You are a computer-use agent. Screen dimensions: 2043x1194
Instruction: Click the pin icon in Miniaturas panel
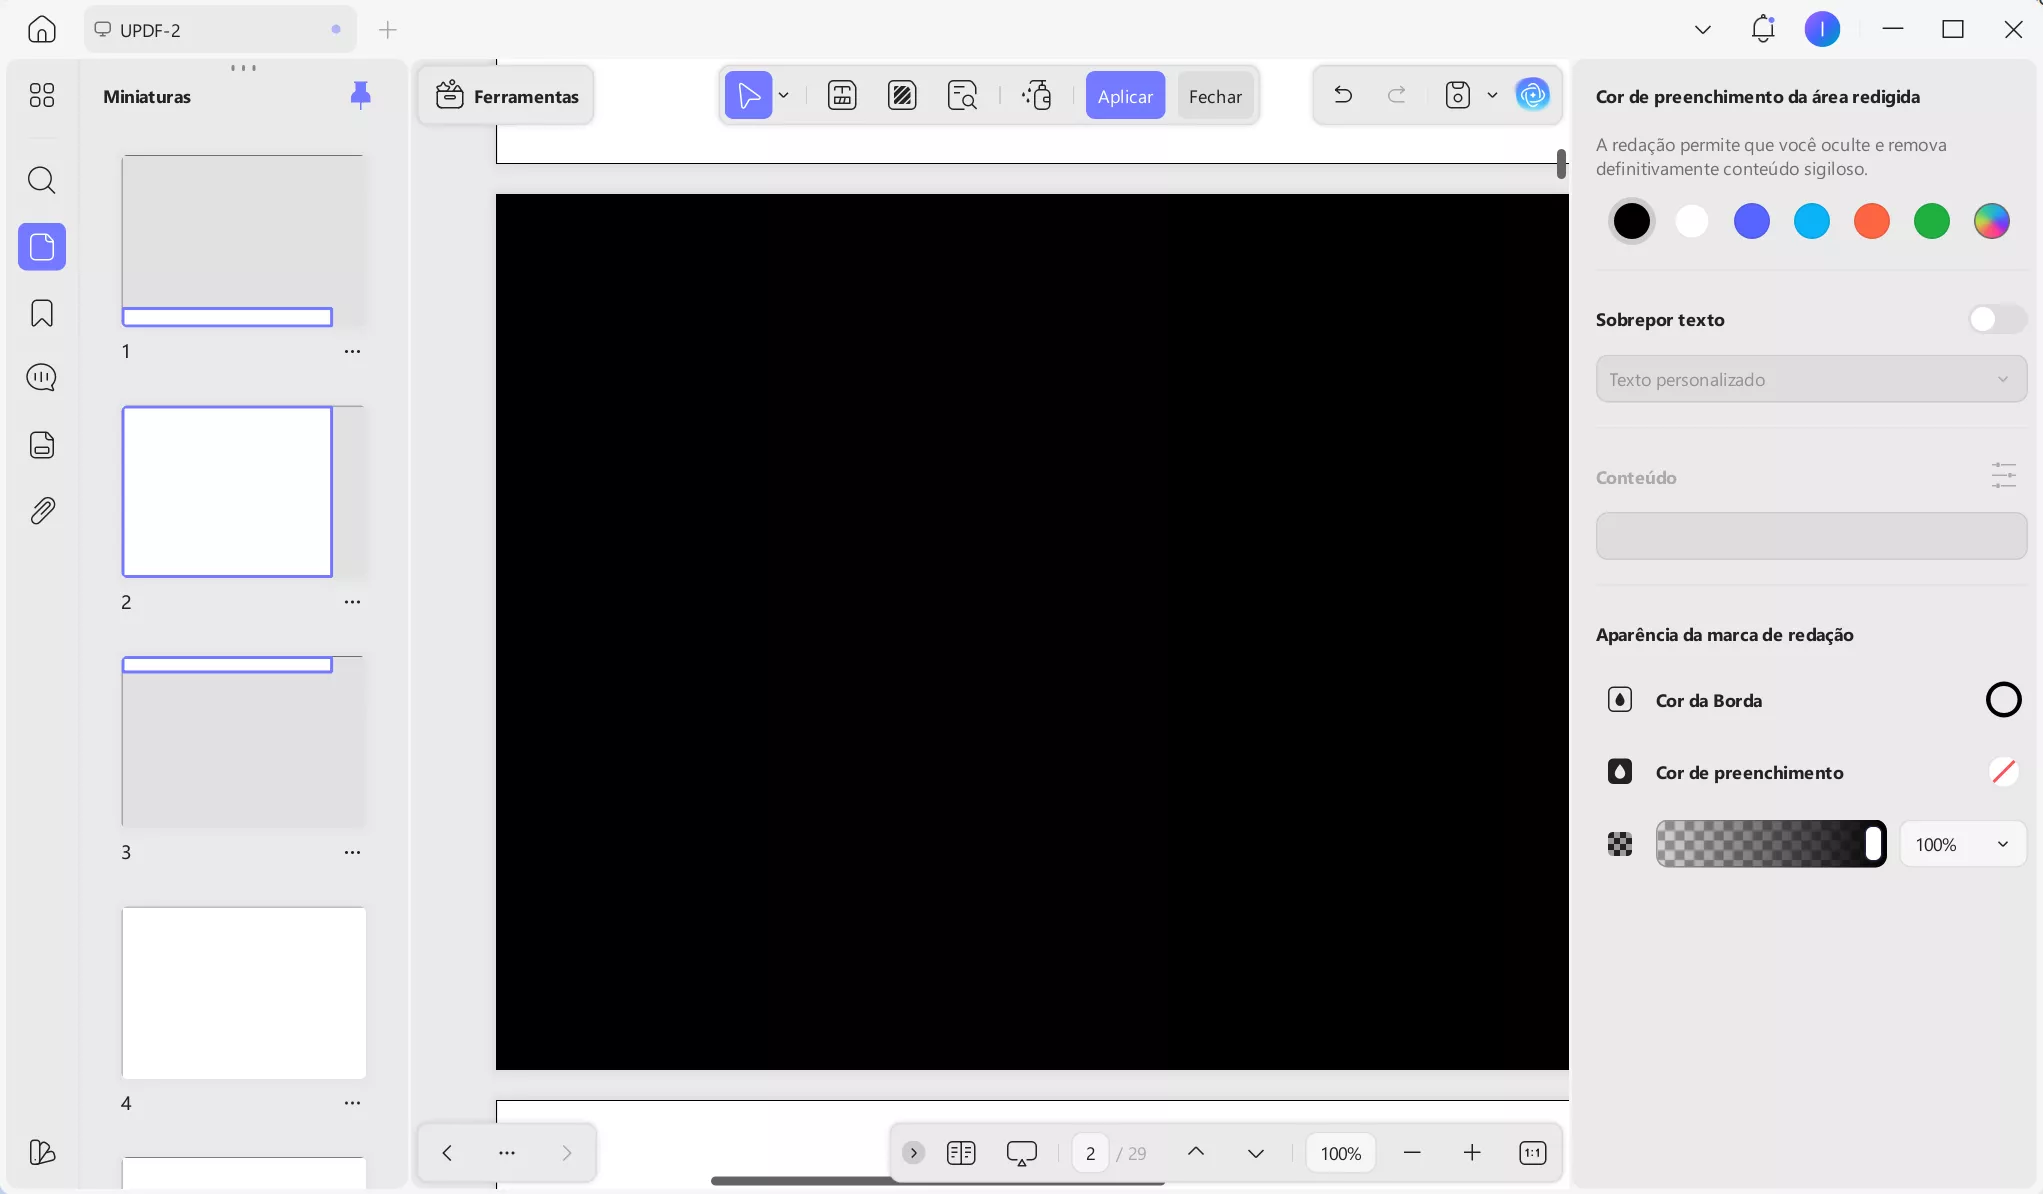360,96
